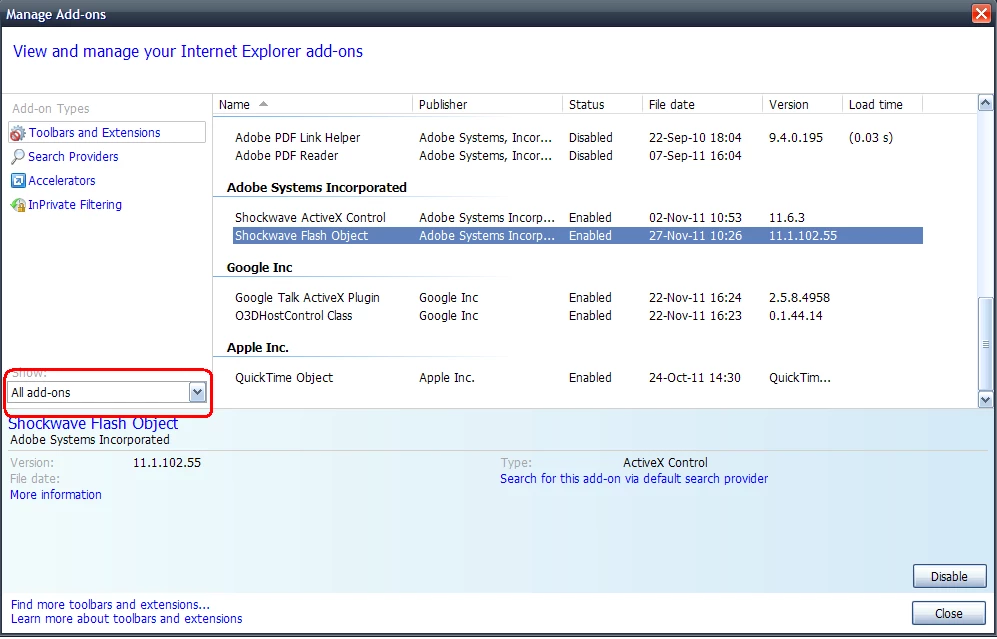The width and height of the screenshot is (997, 639).
Task: Open the Accelerators add-on type
Action: [62, 181]
